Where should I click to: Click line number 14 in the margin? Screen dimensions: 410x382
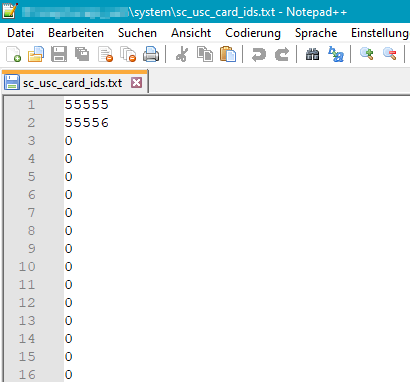[27, 339]
